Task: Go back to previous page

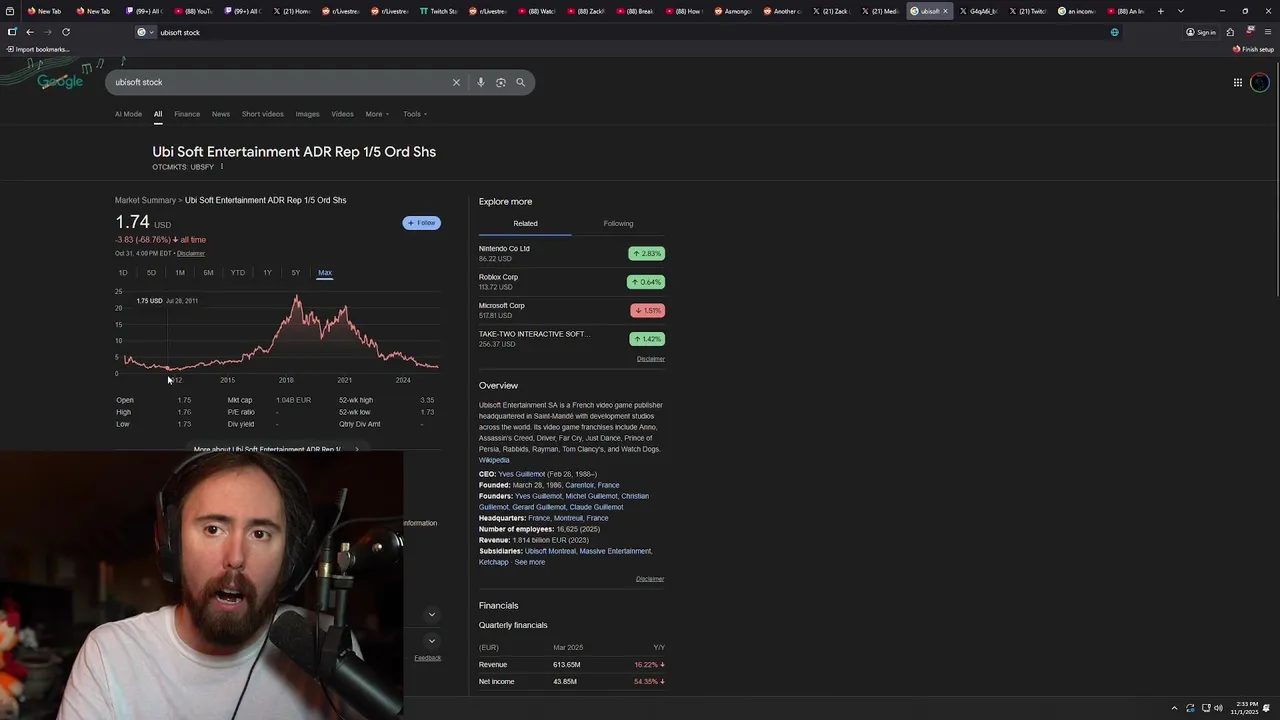Action: pos(30,32)
